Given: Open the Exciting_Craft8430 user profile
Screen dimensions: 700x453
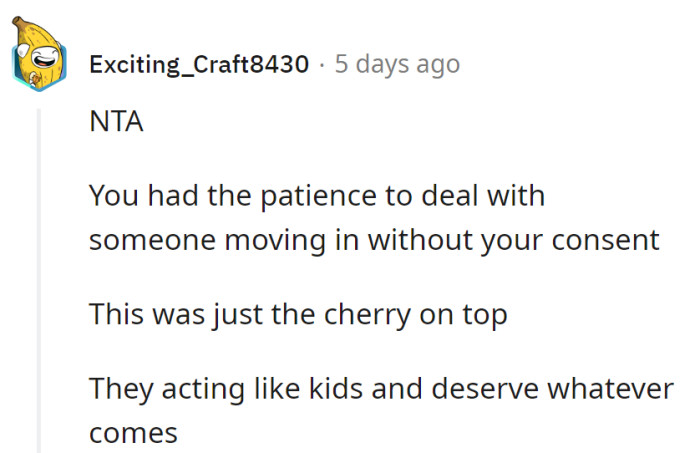Looking at the screenshot, I should [x=199, y=65].
